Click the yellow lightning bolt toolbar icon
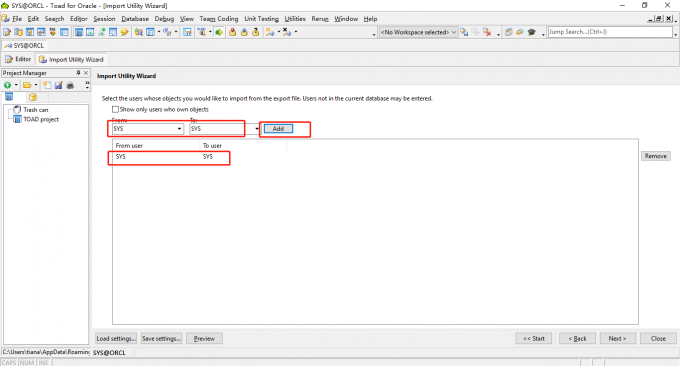 [124, 32]
